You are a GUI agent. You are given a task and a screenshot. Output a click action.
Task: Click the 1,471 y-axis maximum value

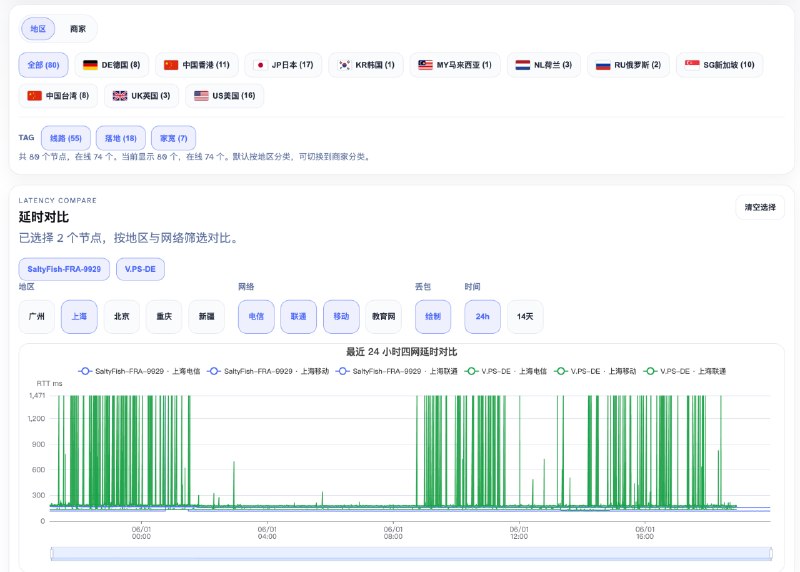[37, 395]
